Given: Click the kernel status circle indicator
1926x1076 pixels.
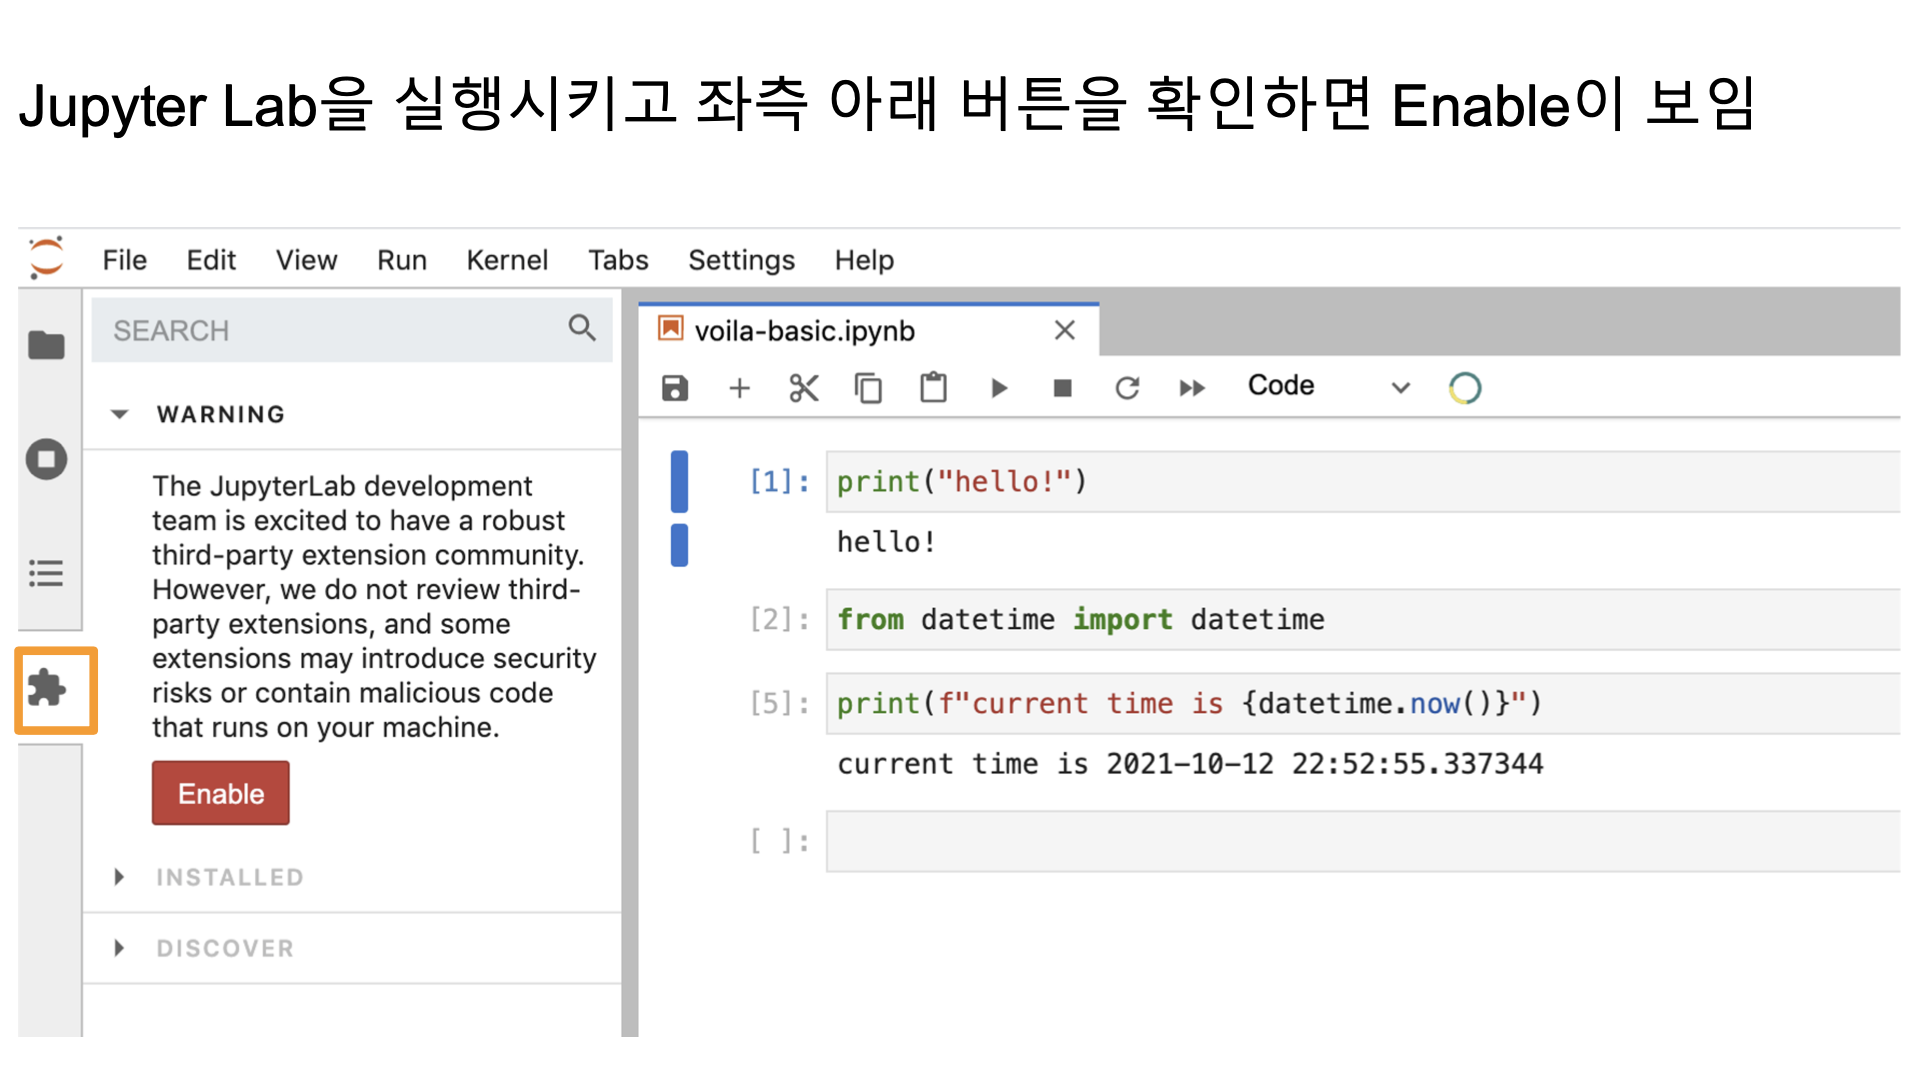Looking at the screenshot, I should coord(1465,388).
